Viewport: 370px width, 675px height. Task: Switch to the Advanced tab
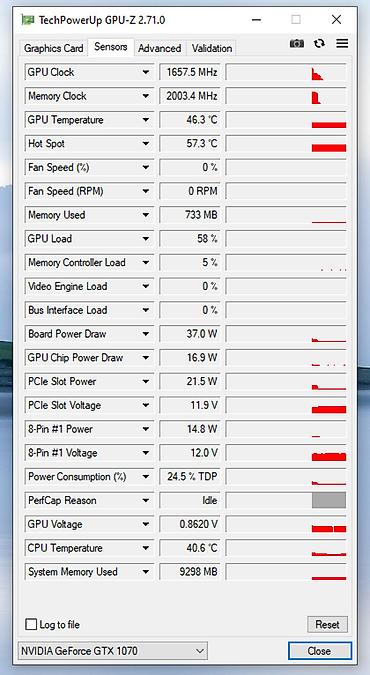(x=159, y=48)
